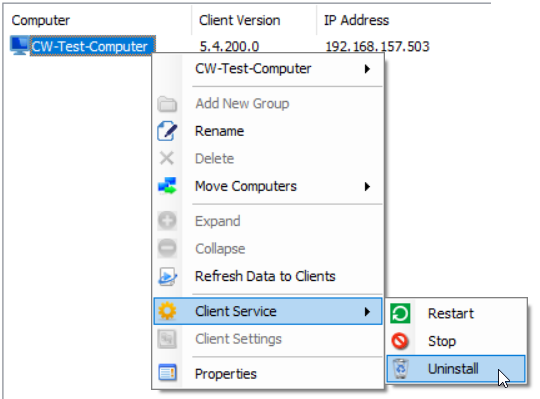
Task: Click the gray X Delete icon
Action: click(x=167, y=158)
